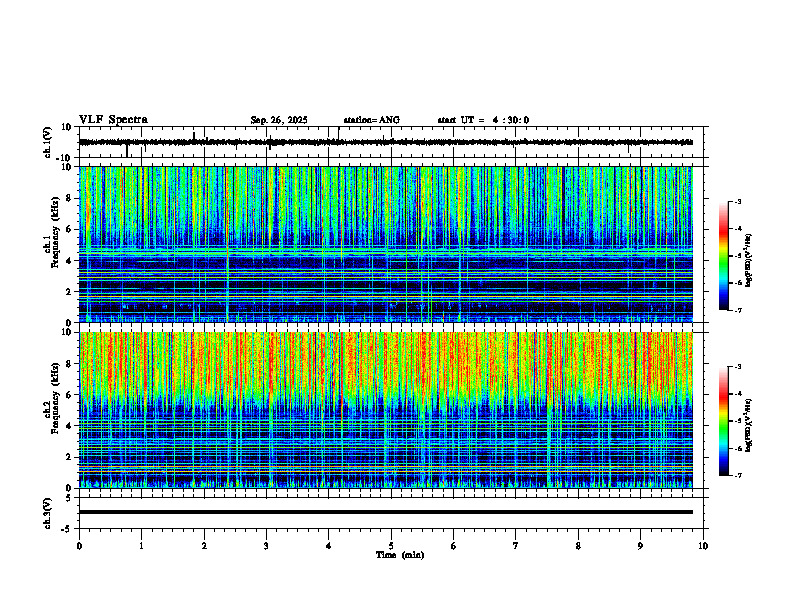Click the "7" tick on Time axis
This screenshot has width=792, height=612.
point(516,546)
